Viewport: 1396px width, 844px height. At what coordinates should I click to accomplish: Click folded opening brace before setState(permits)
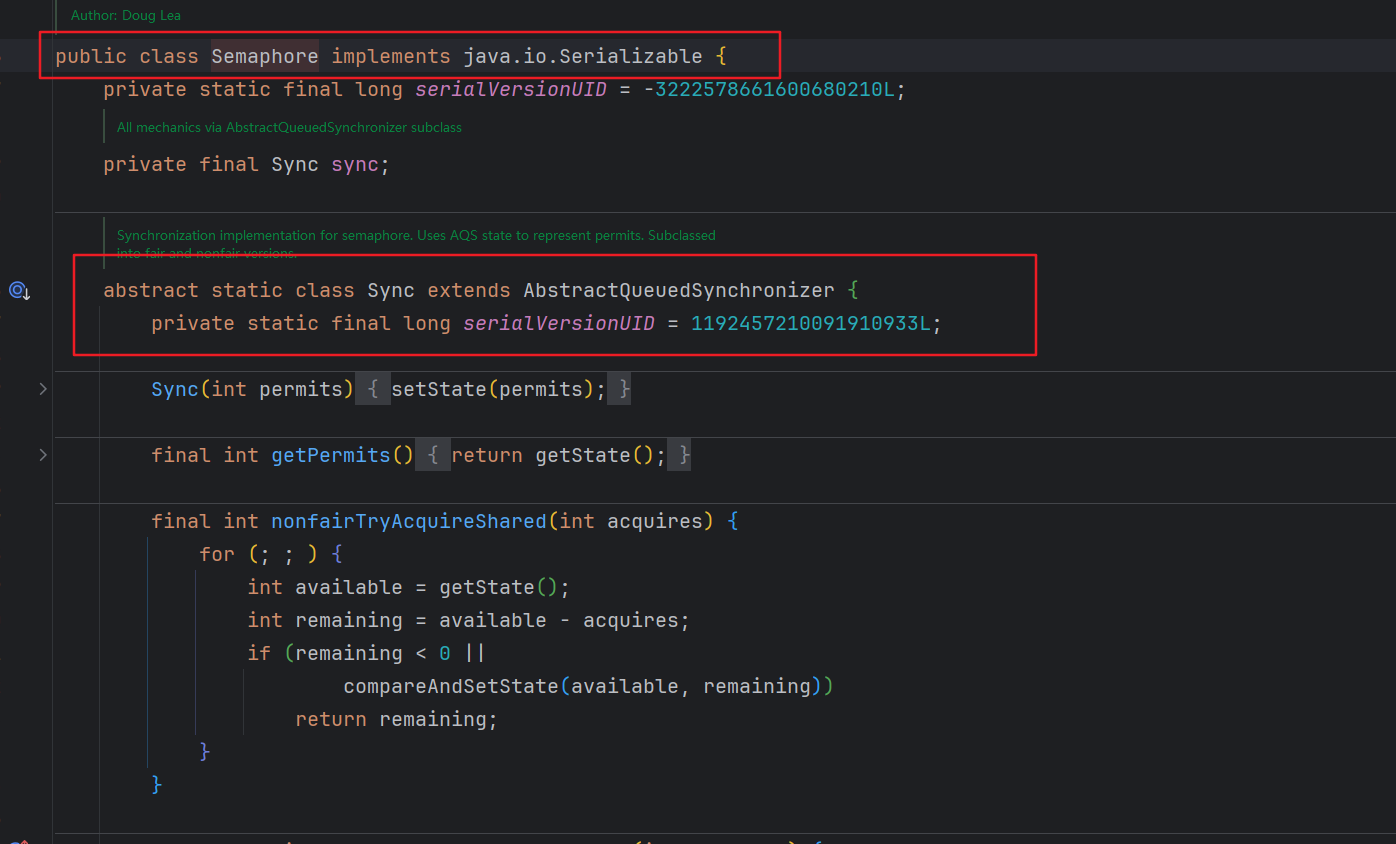click(372, 389)
